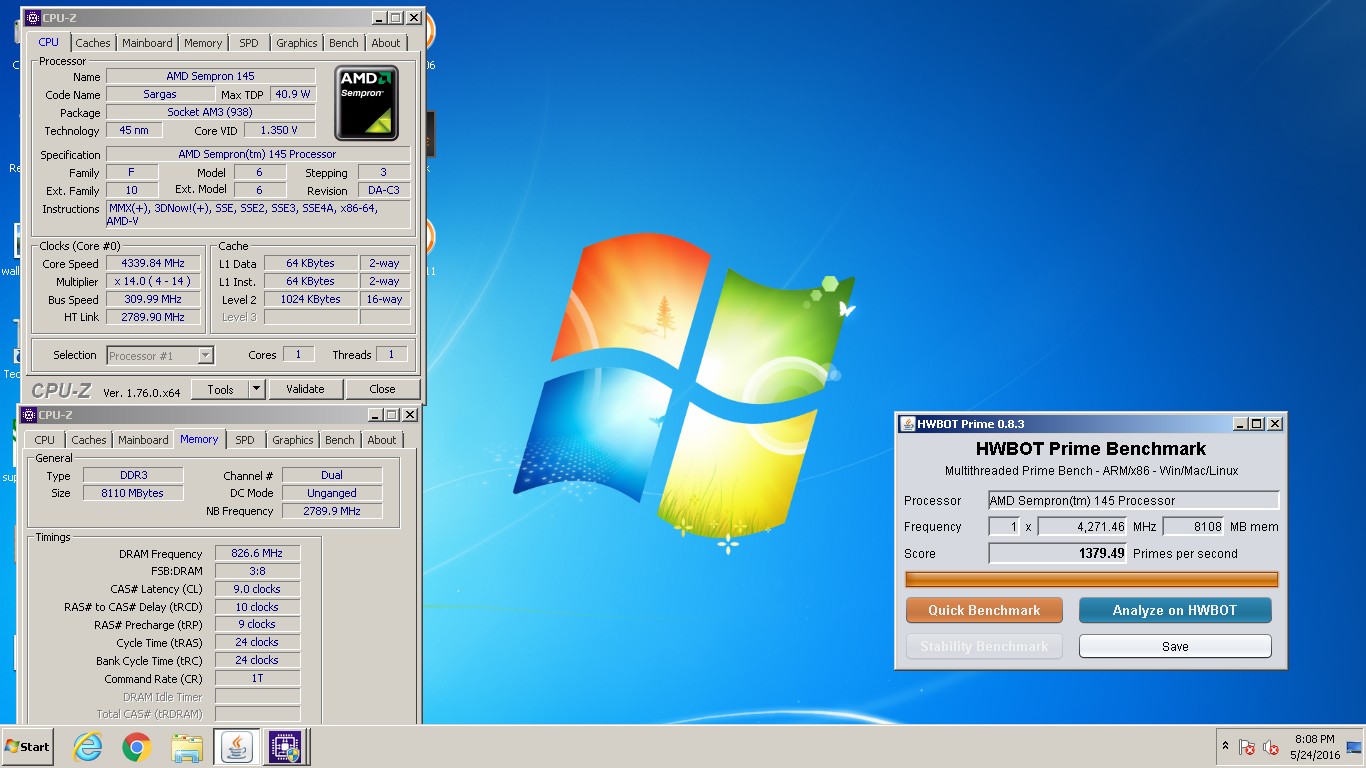Click the Technology value 45 nm
The width and height of the screenshot is (1366, 768).
(133, 130)
